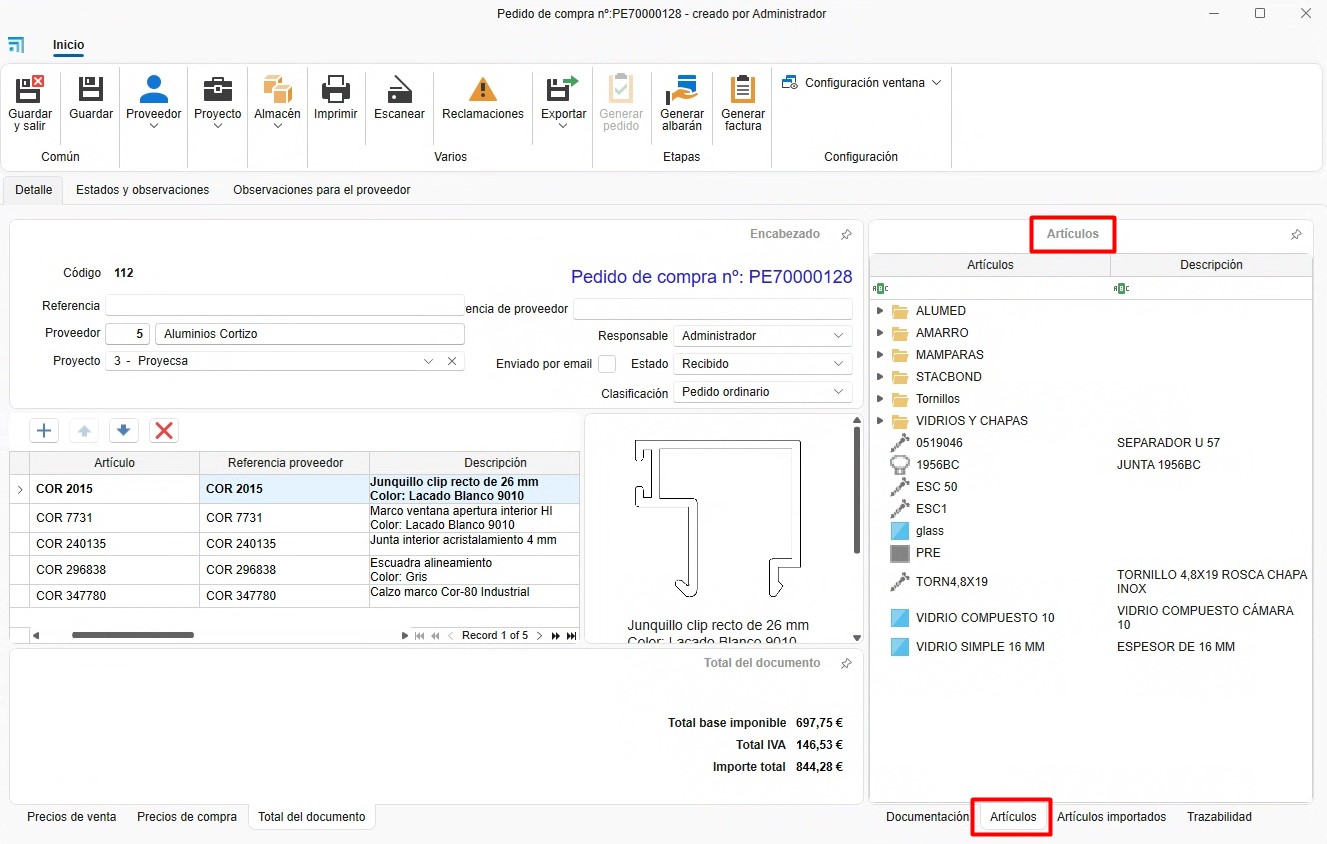Click the Guardar floppy disk icon

point(91,89)
